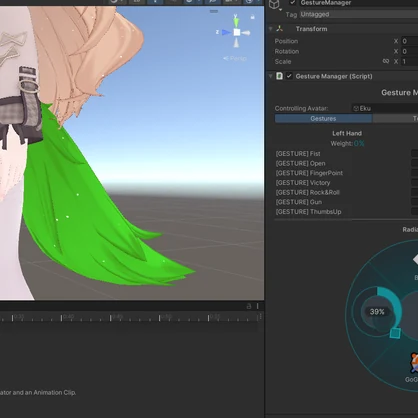The width and height of the screenshot is (418, 418).
Task: Click the Animation Clip hint text
Action: click(38, 393)
